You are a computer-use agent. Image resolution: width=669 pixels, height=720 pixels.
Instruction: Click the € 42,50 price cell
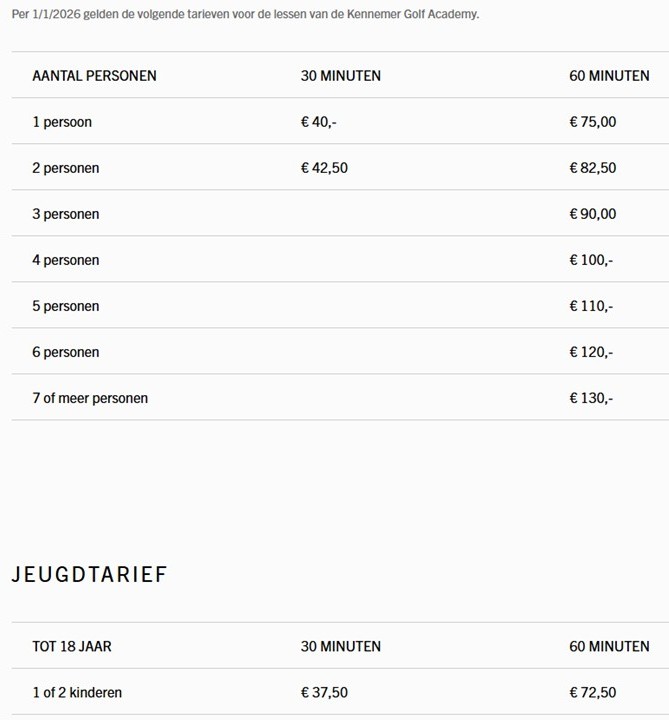[324, 168]
